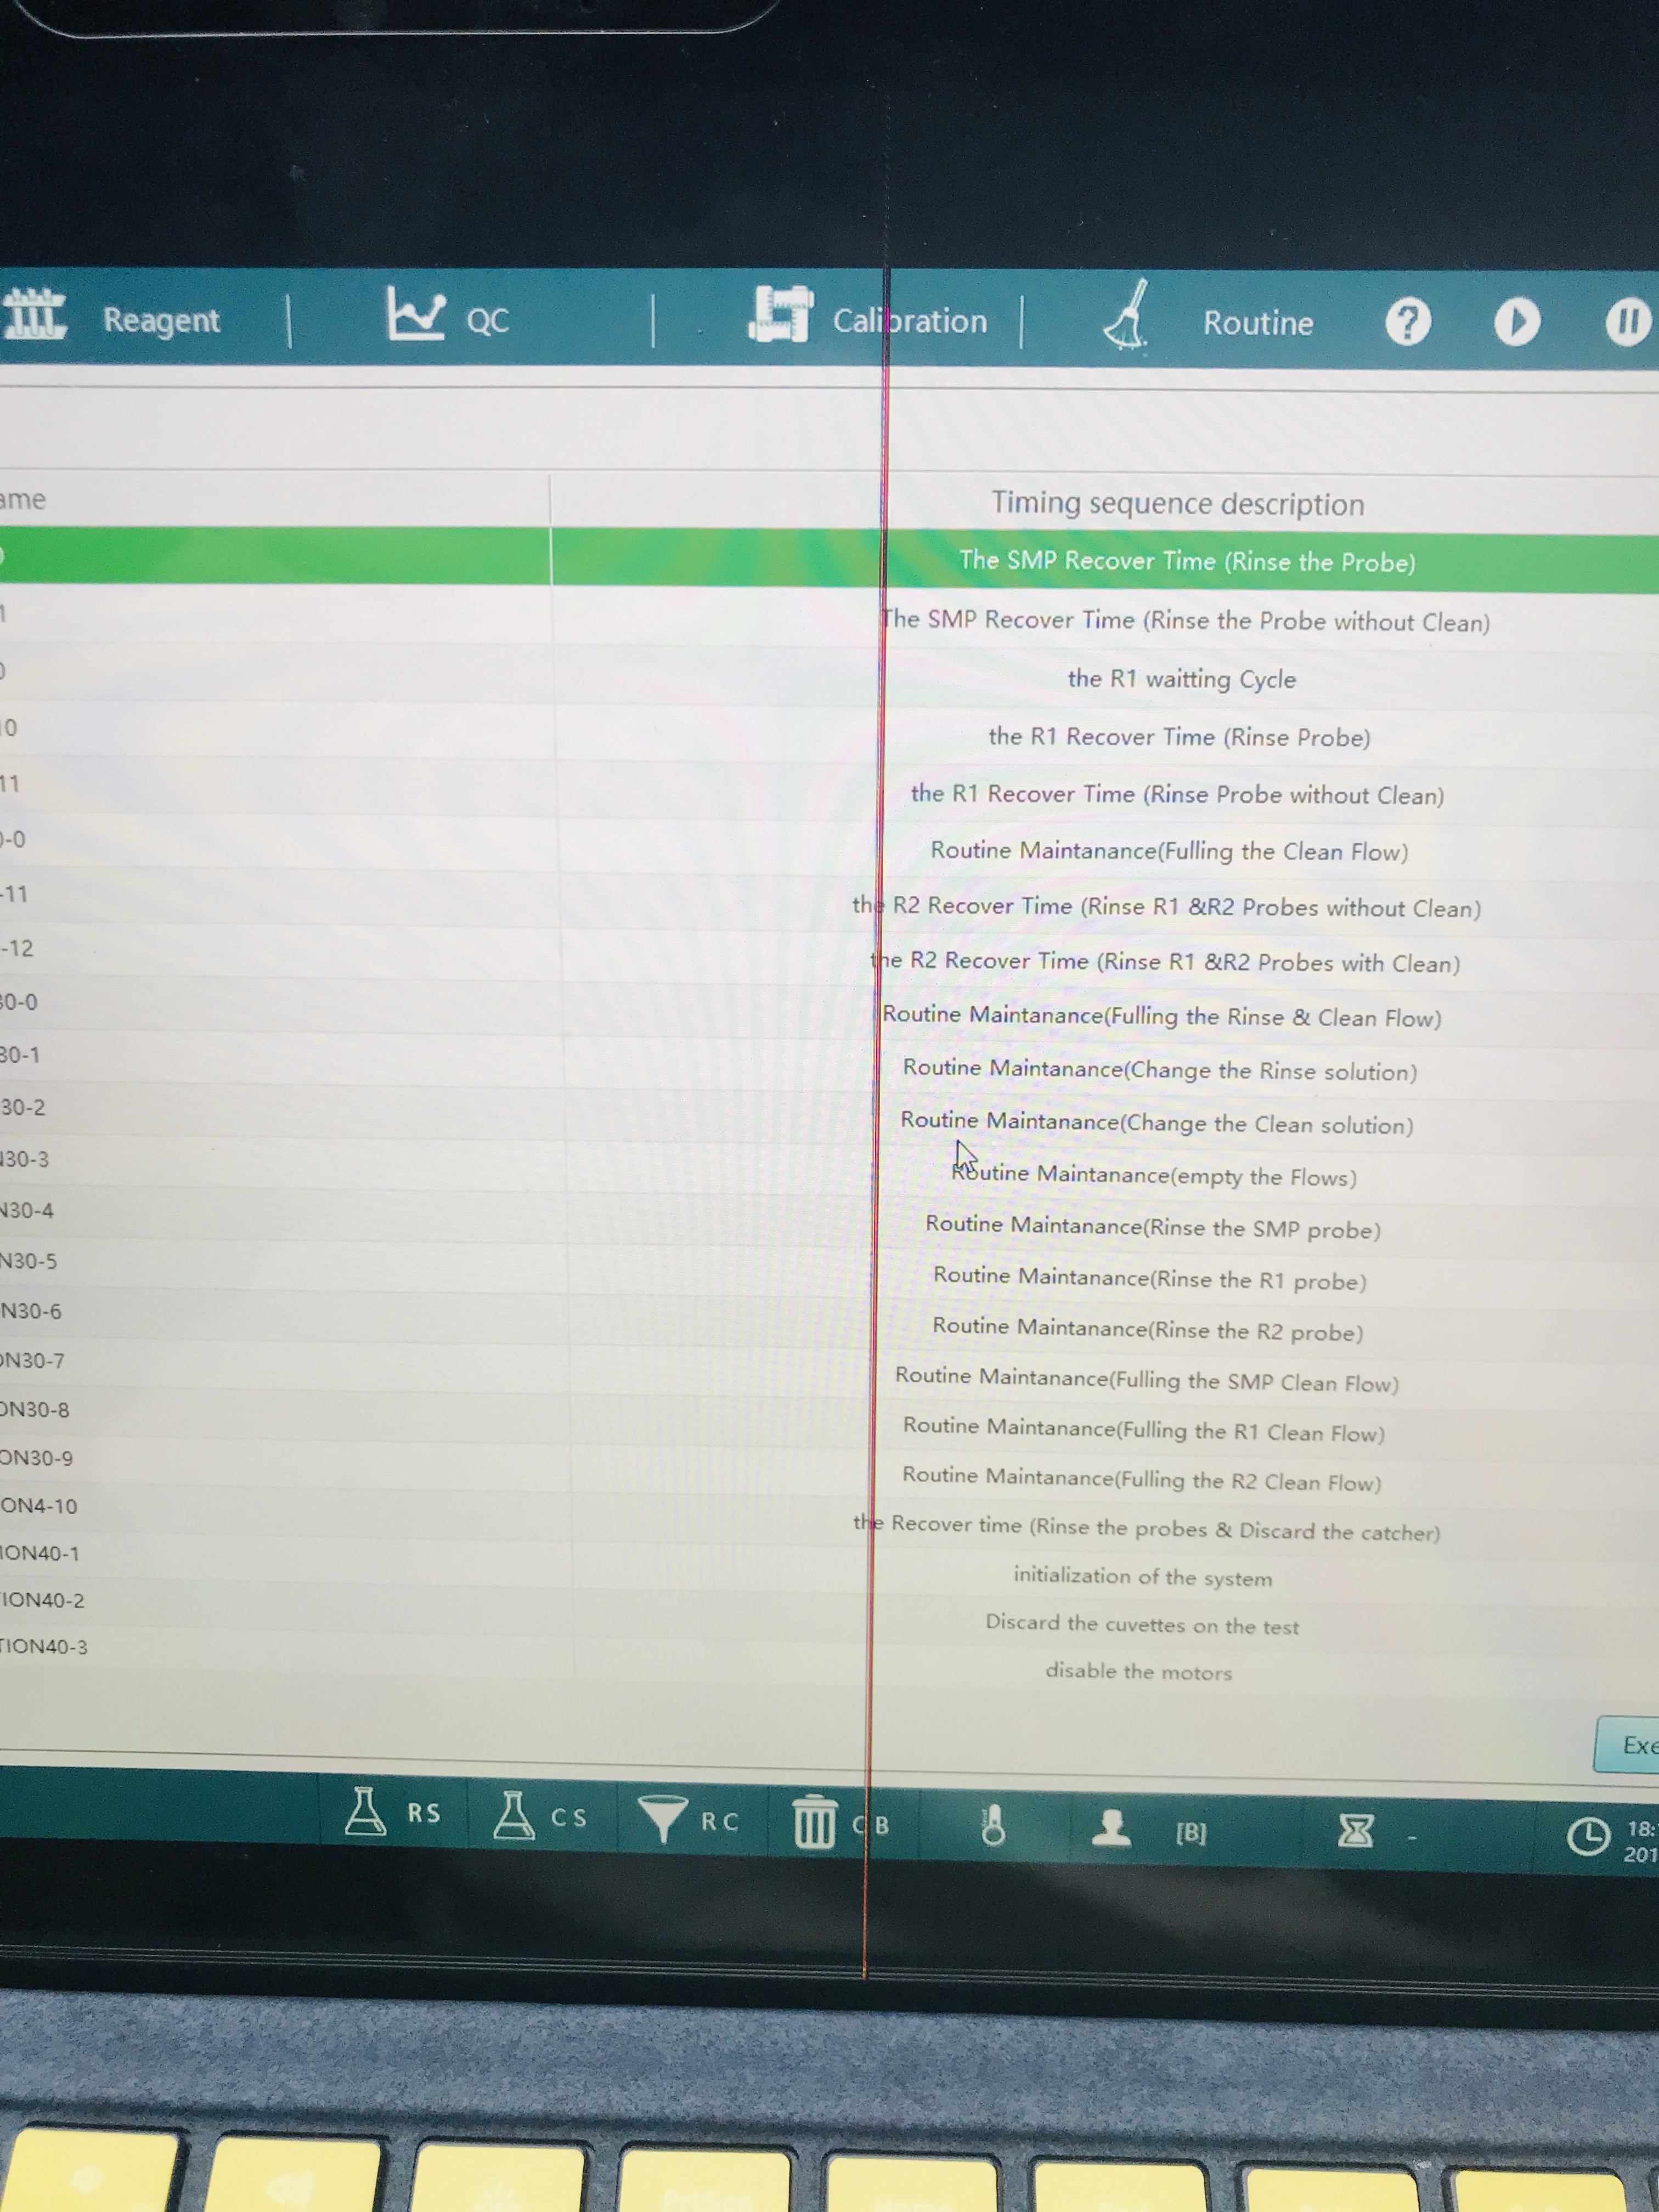
Task: Click the CB trash bin status icon
Action: [814, 1823]
